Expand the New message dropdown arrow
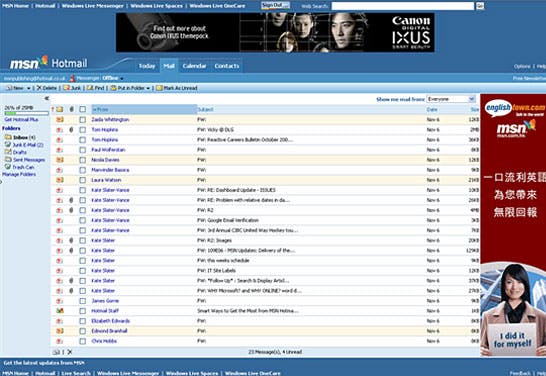 (29, 88)
